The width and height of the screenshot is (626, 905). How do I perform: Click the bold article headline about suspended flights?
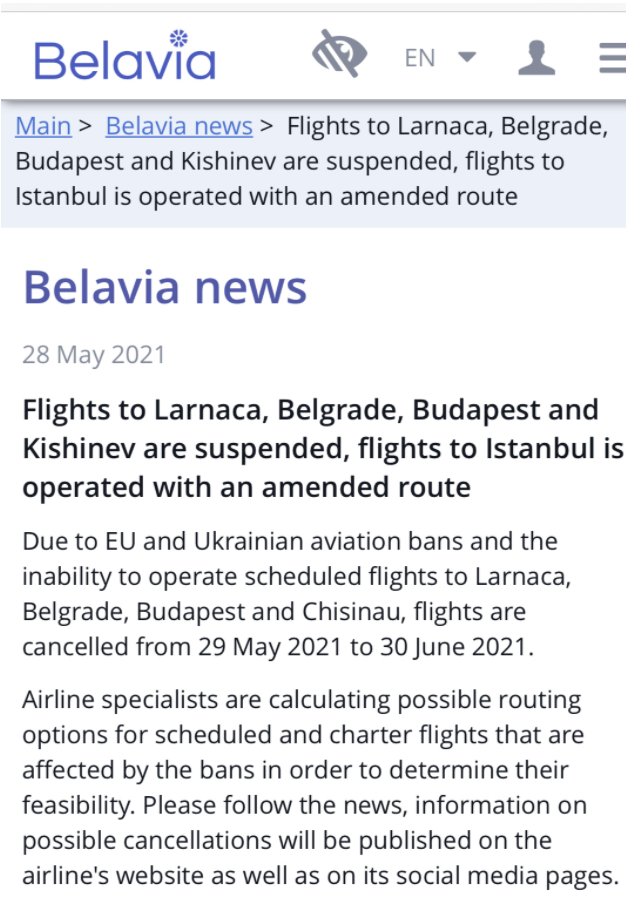point(323,448)
